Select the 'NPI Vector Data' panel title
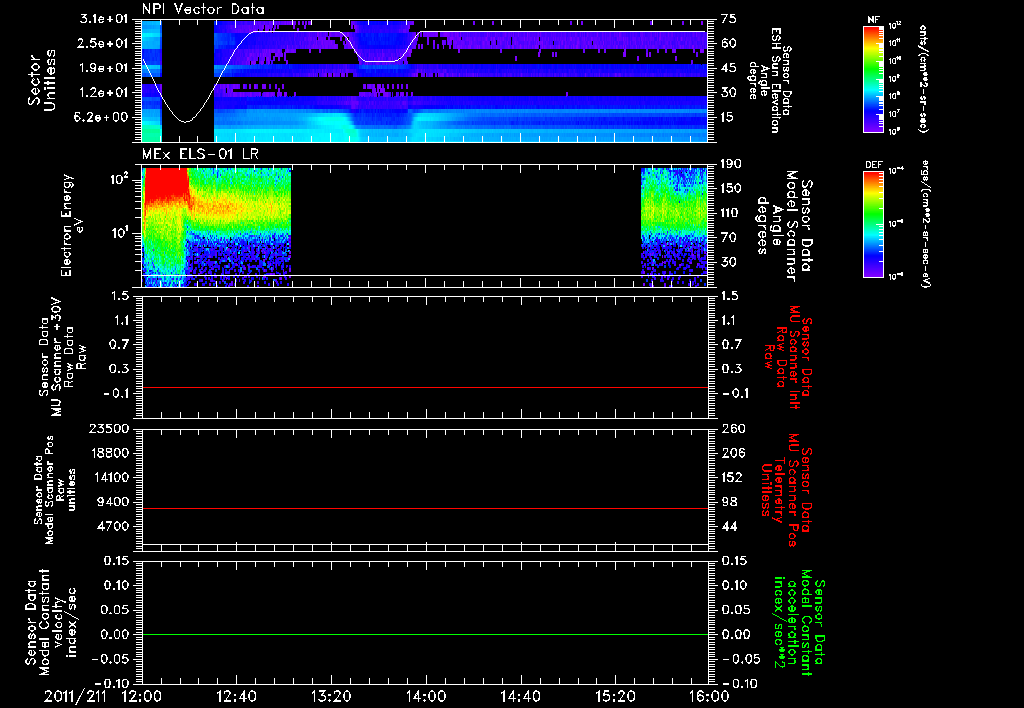Image resolution: width=1024 pixels, height=708 pixels. point(204,9)
